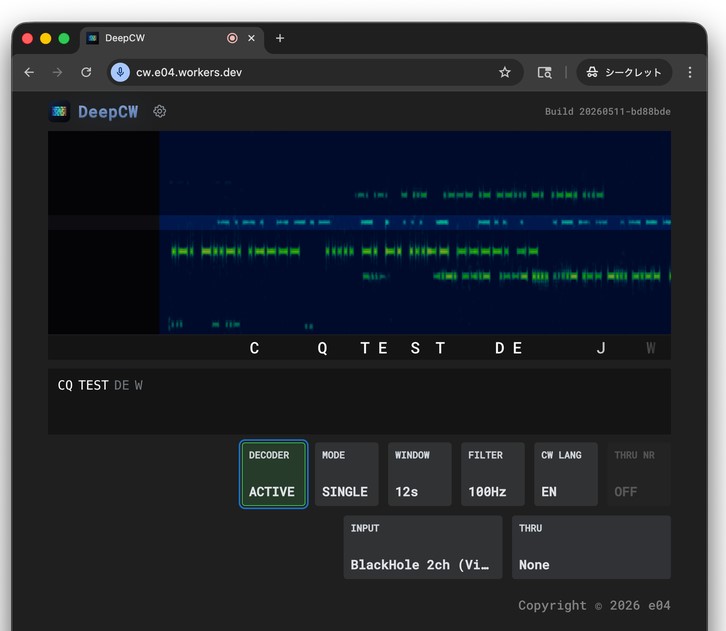Viewport: 726px width, 631px height.
Task: Select the DeepCW browser tab
Action: click(171, 39)
